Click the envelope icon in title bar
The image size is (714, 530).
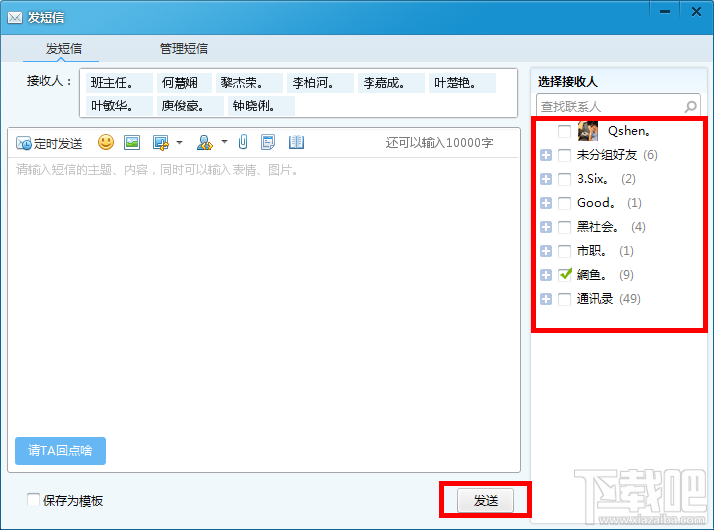point(15,17)
